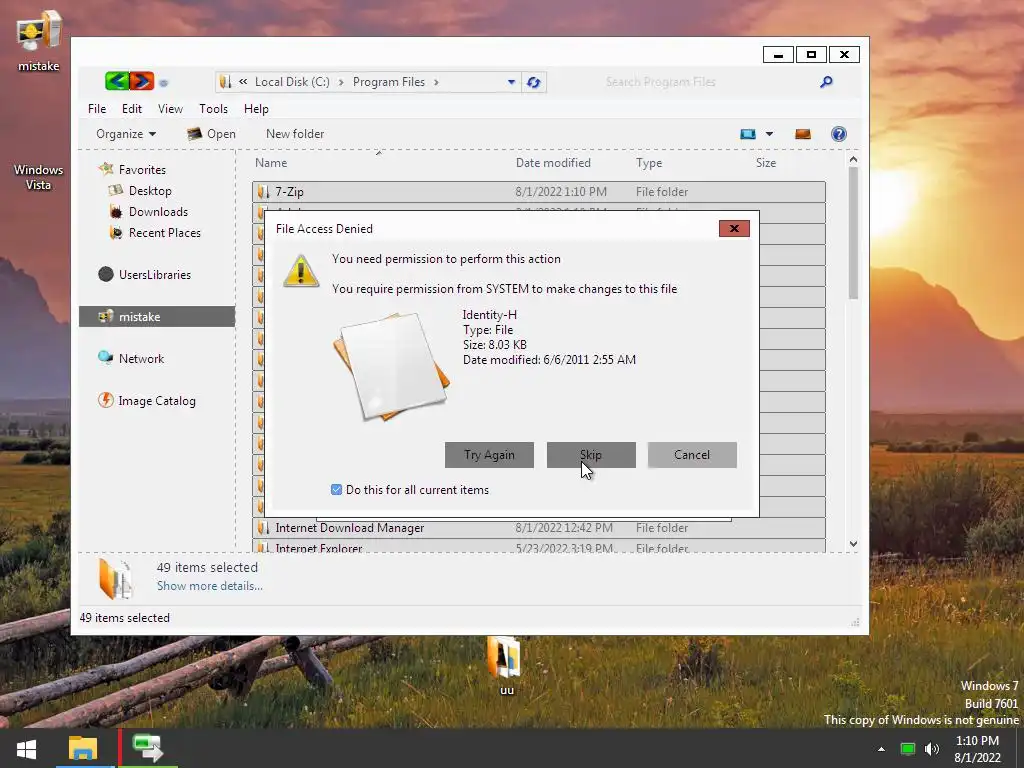
Task: Expand the Organize dropdown
Action: [125, 134]
